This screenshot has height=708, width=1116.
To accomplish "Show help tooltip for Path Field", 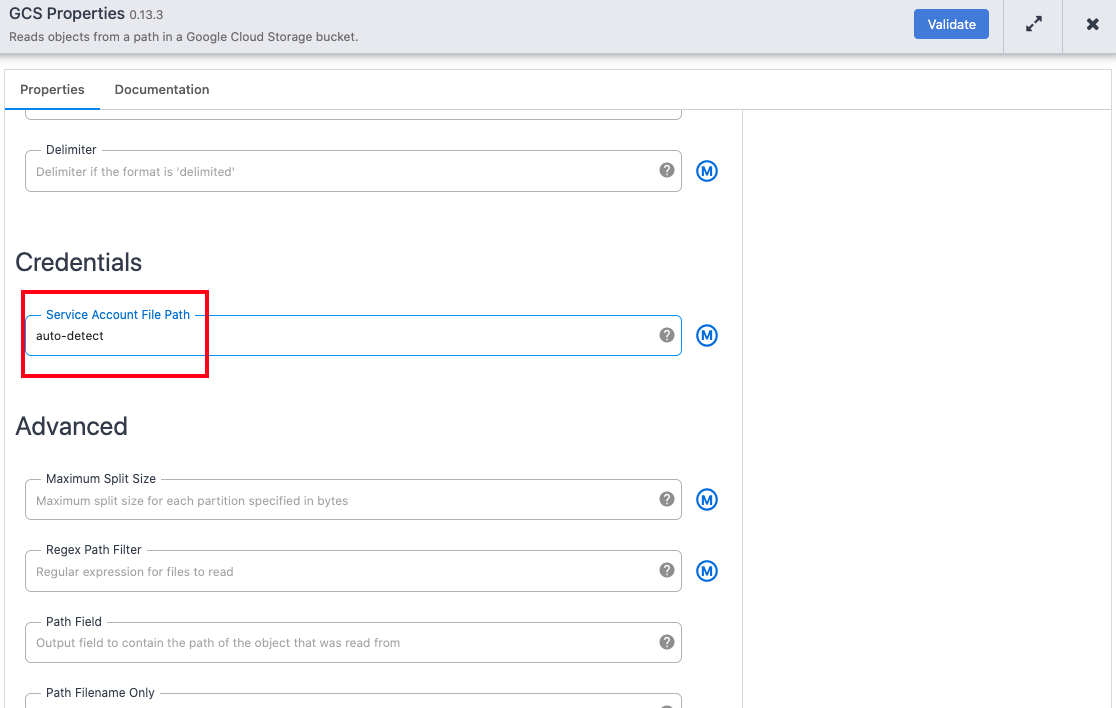I will click(667, 642).
